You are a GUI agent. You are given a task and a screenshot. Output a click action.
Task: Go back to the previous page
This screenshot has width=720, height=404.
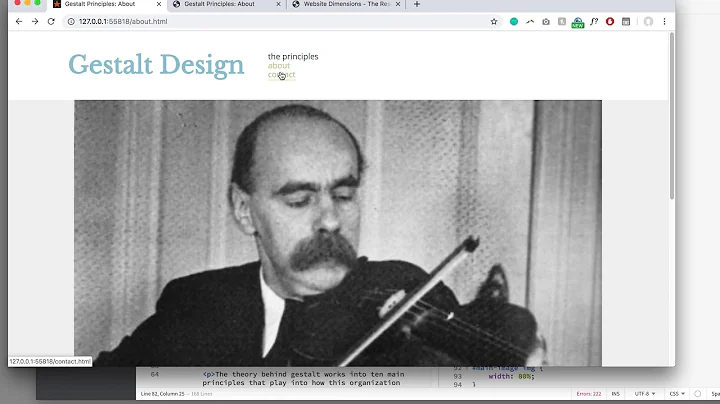coord(19,22)
